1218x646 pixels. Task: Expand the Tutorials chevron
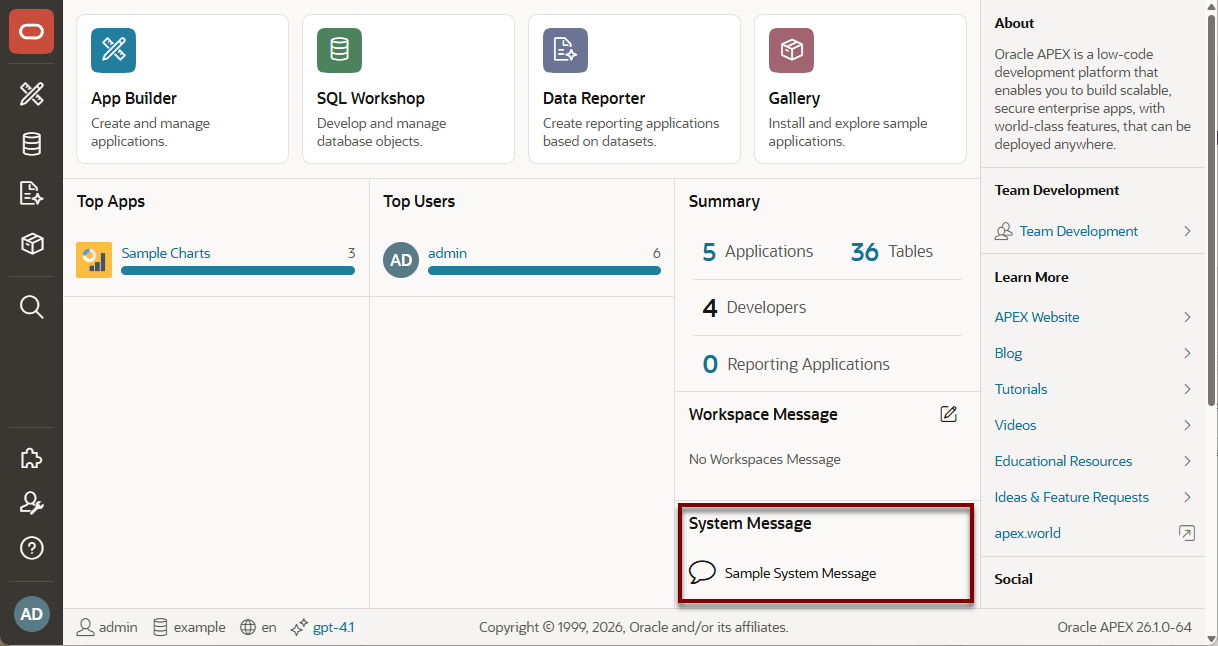1187,389
